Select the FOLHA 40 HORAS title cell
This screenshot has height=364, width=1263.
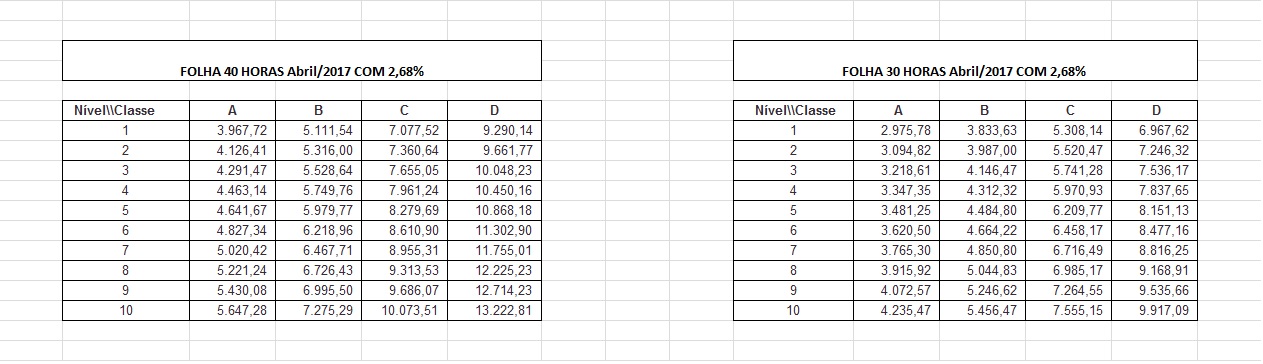coord(301,60)
